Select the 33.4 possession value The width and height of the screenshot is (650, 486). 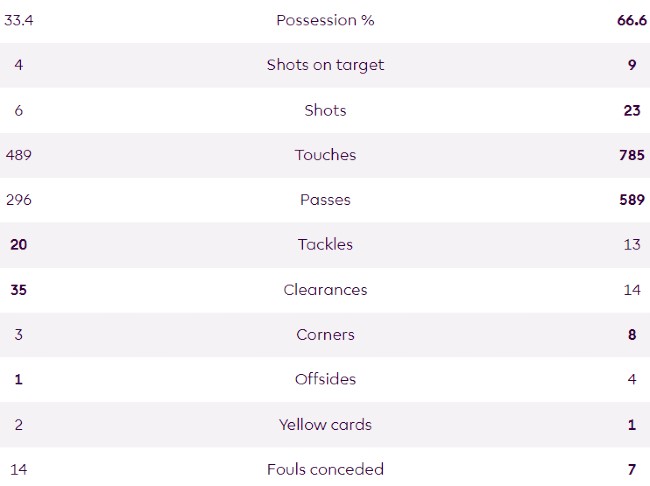click(x=18, y=20)
